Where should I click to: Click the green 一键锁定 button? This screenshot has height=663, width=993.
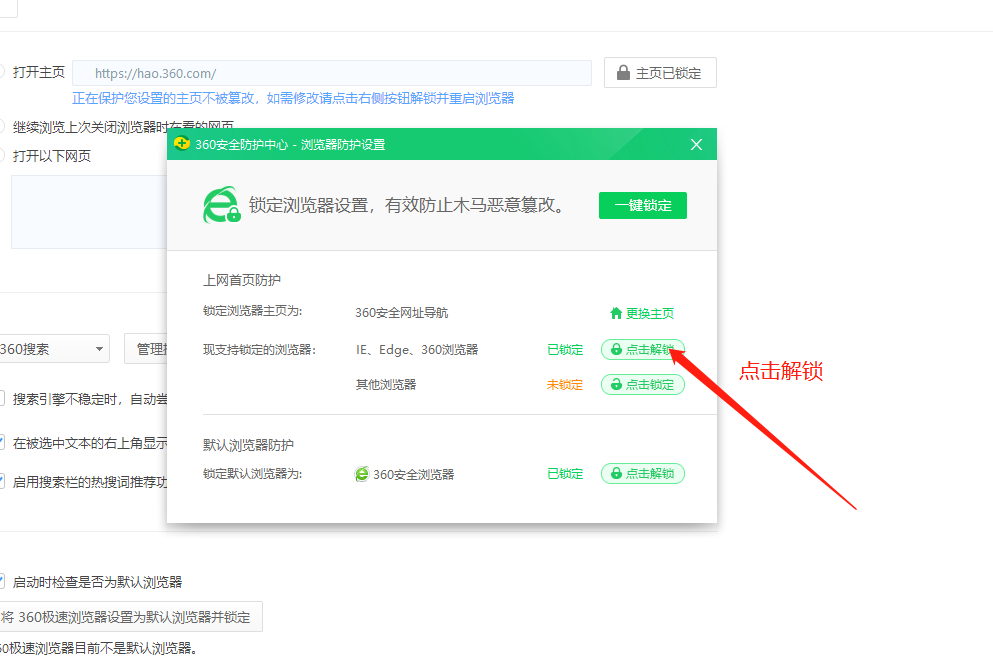(643, 205)
